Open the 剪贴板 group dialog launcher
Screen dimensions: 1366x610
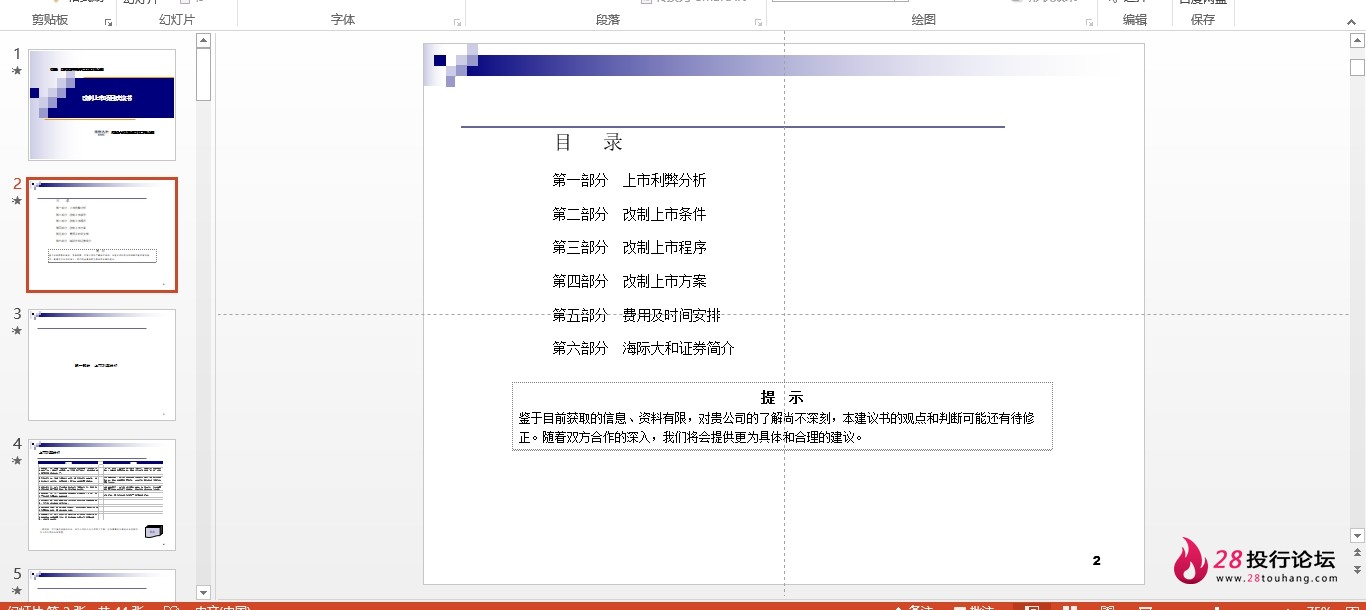pyautogui.click(x=108, y=21)
